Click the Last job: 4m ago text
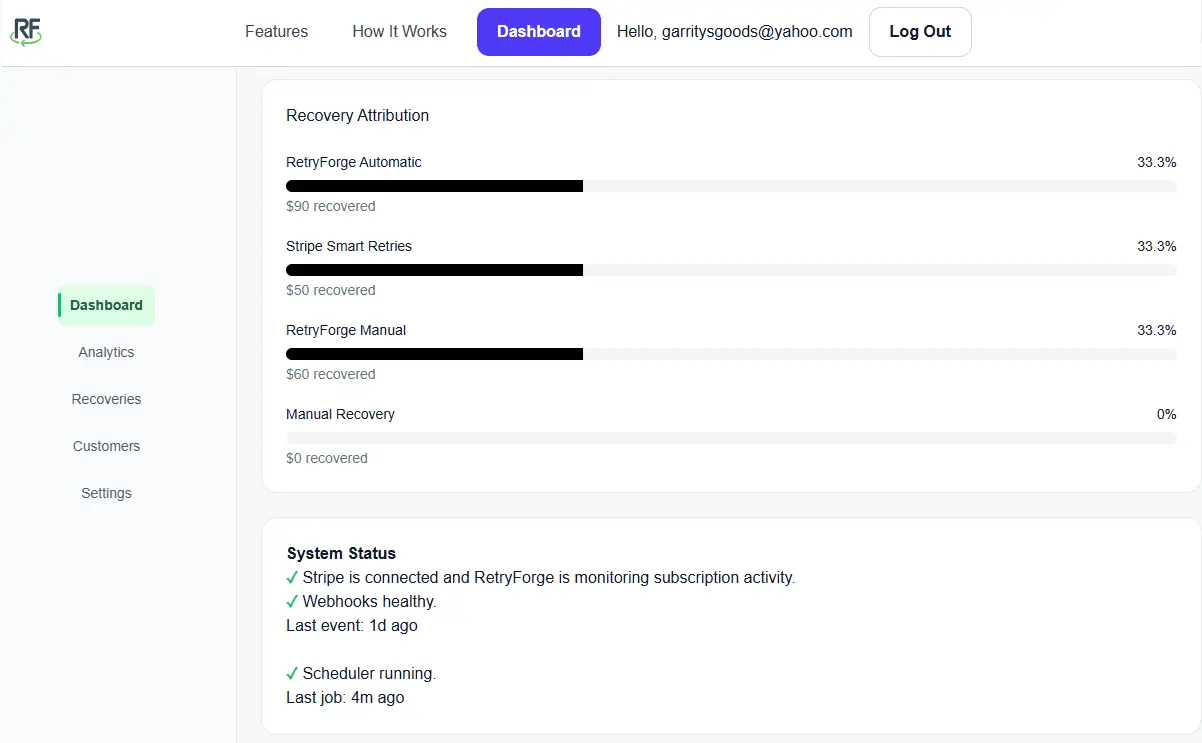 pyautogui.click(x=345, y=698)
